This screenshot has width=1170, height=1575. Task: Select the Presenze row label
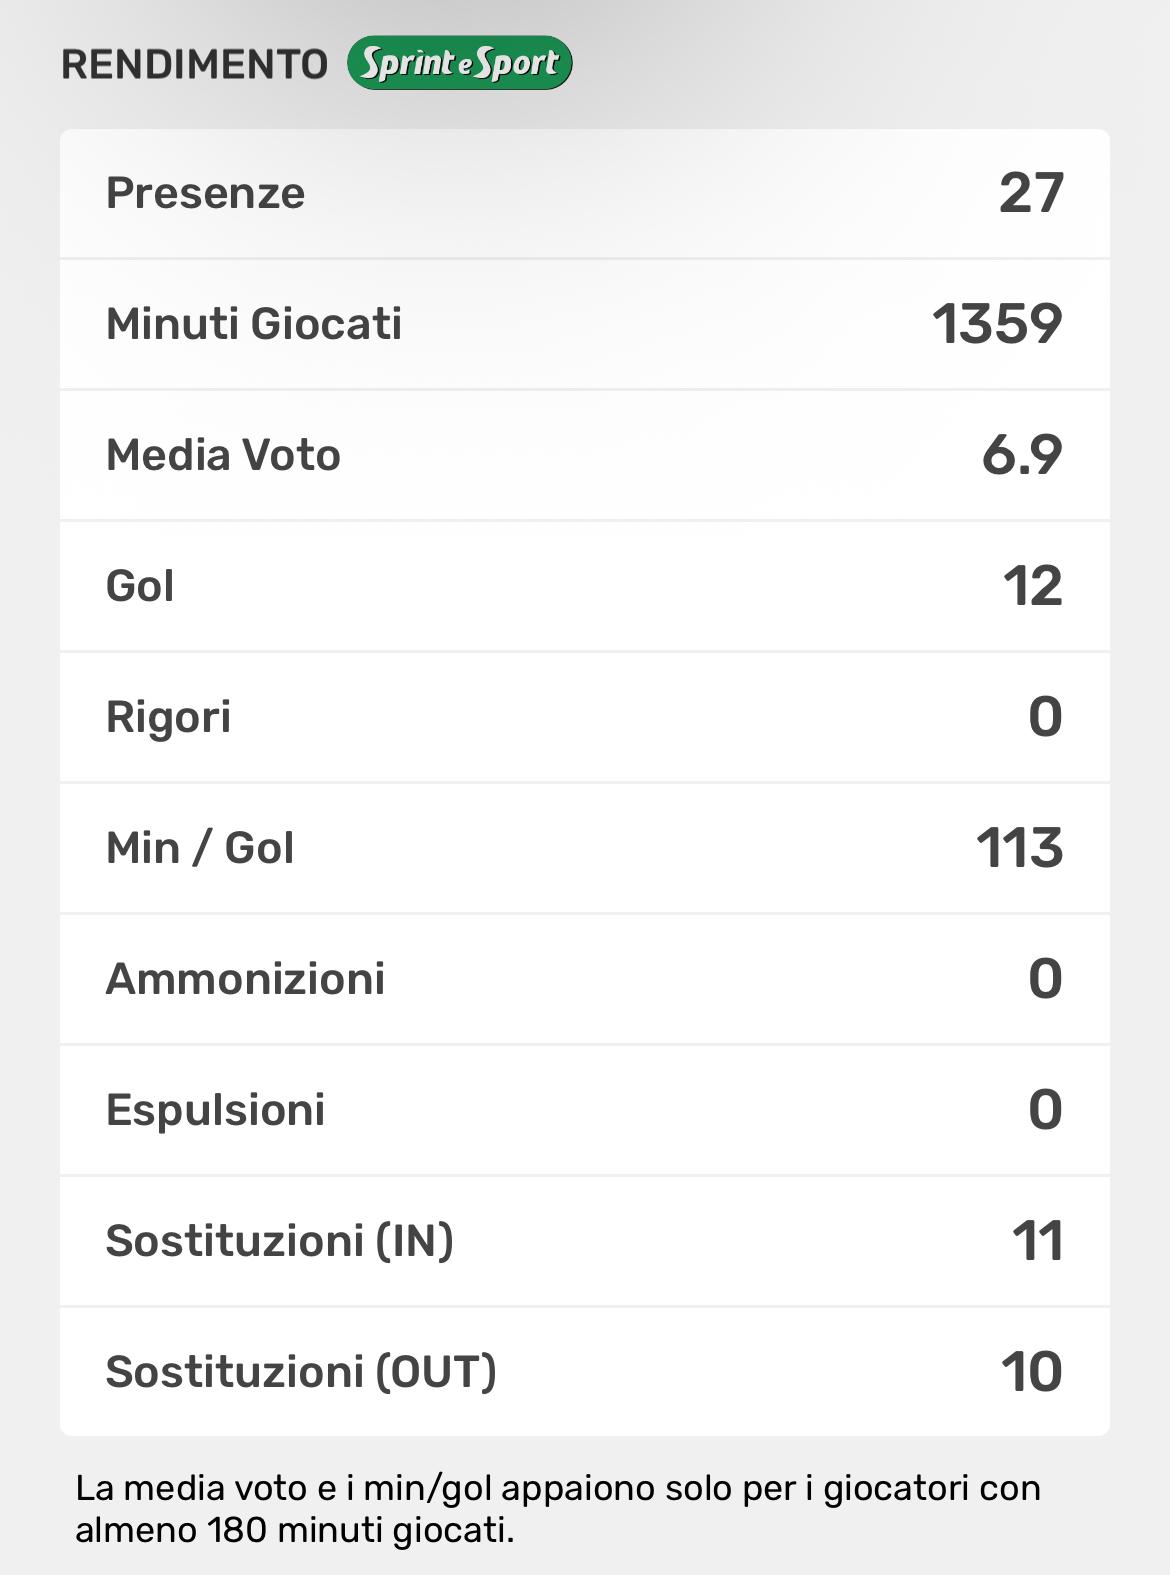coord(205,193)
